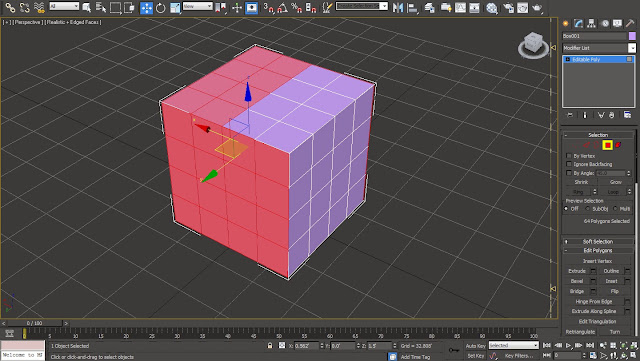The image size is (640, 361).
Task: Toggle Spinner Snap icon
Action: tap(311, 7)
